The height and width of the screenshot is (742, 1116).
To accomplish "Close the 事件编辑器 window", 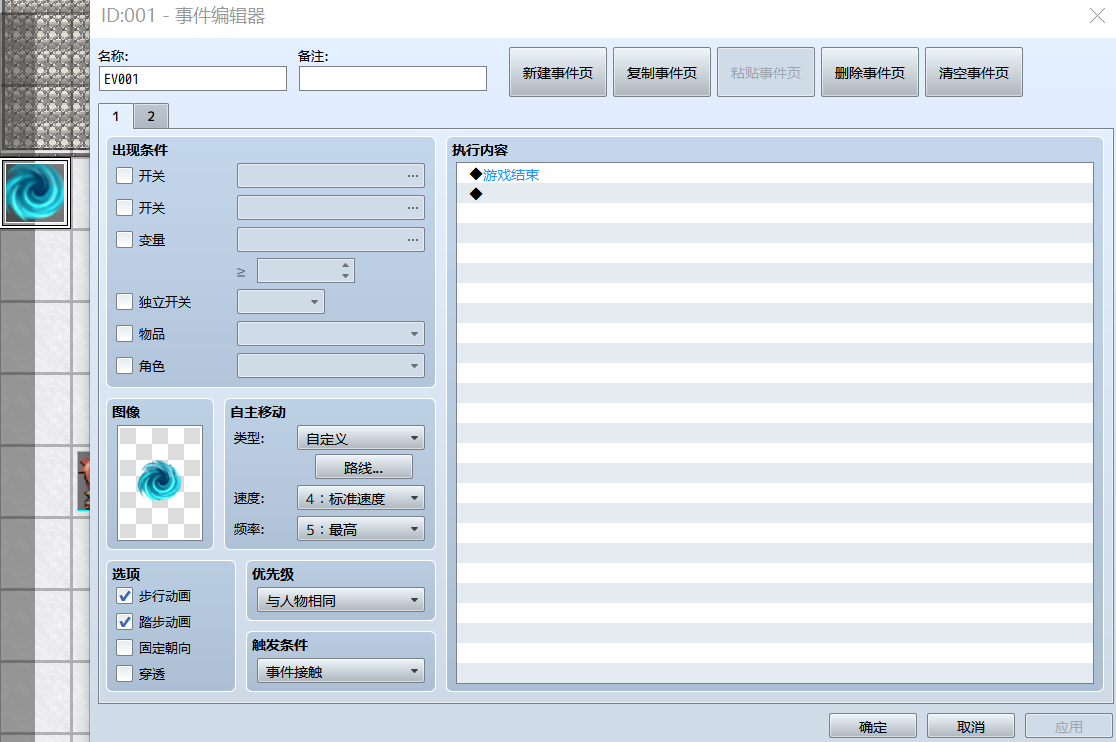I will pyautogui.click(x=1097, y=16).
